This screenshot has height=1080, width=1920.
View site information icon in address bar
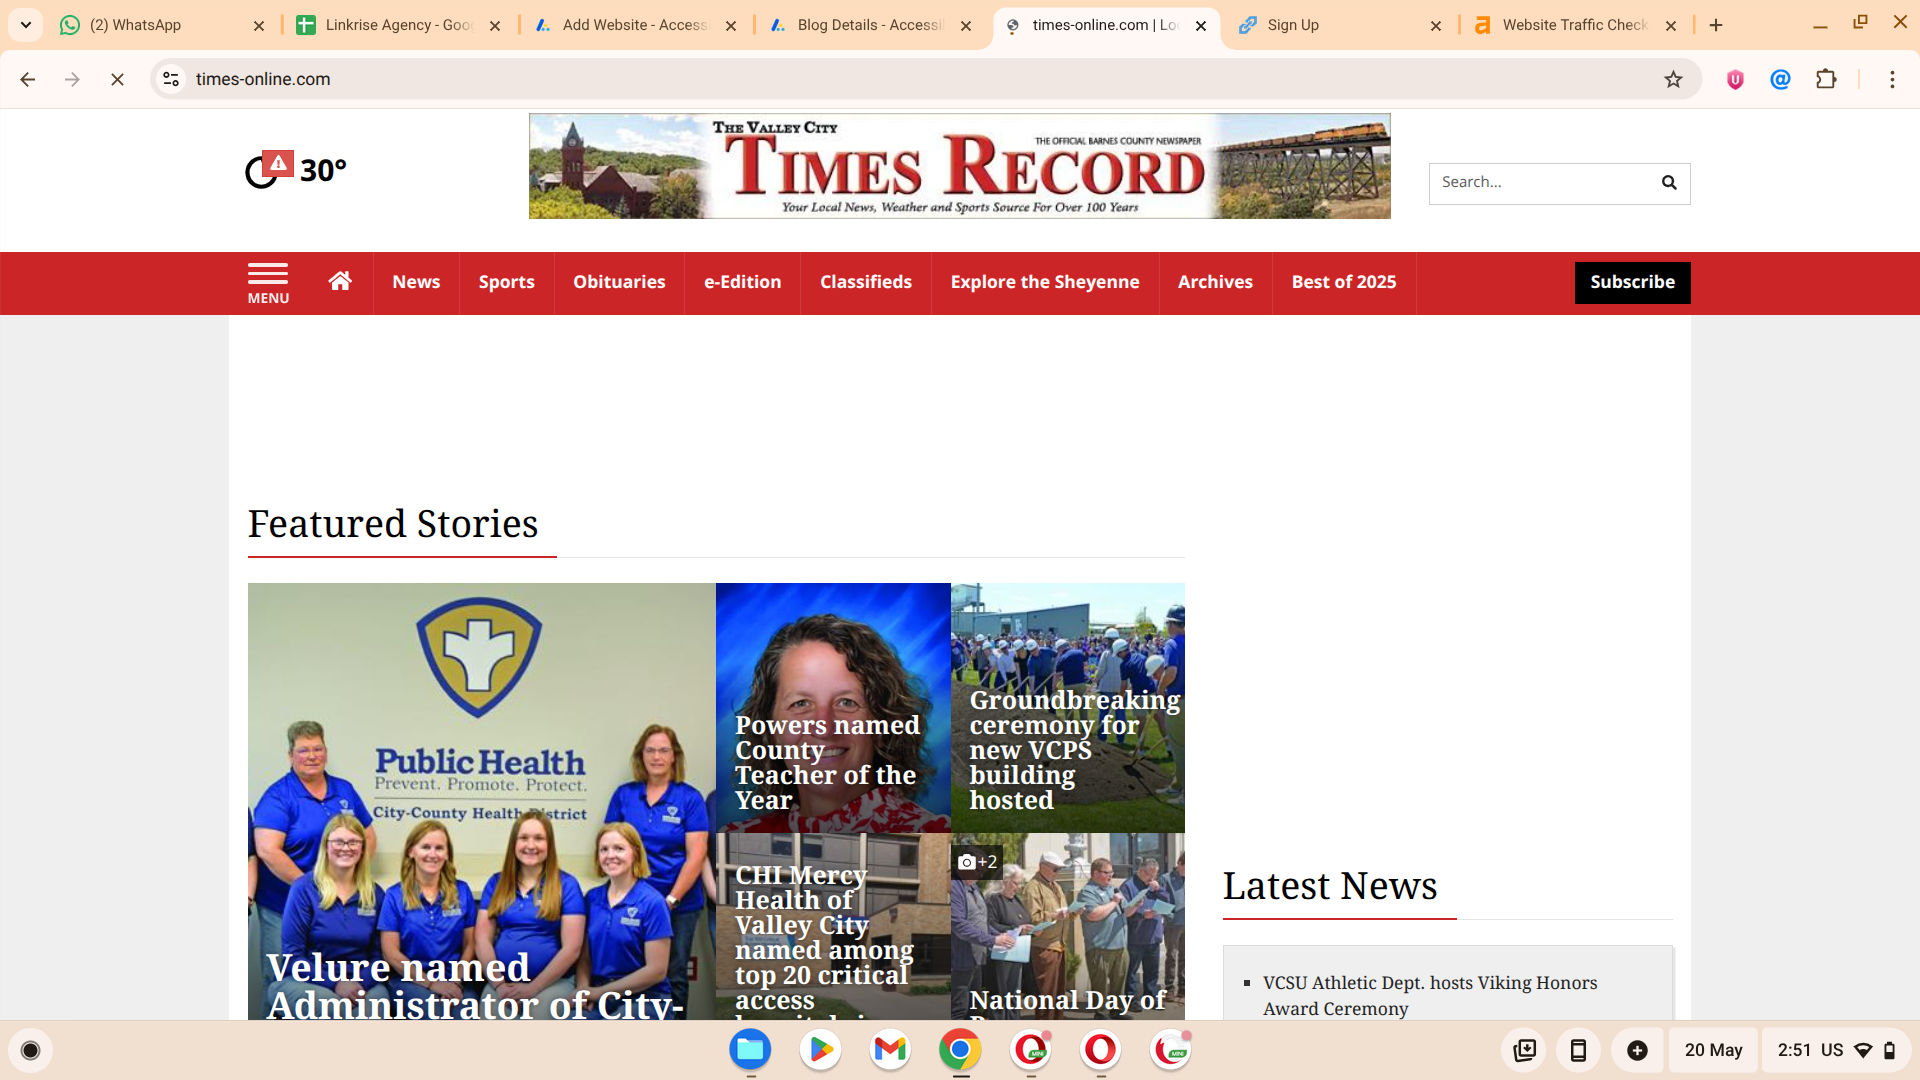[x=171, y=79]
